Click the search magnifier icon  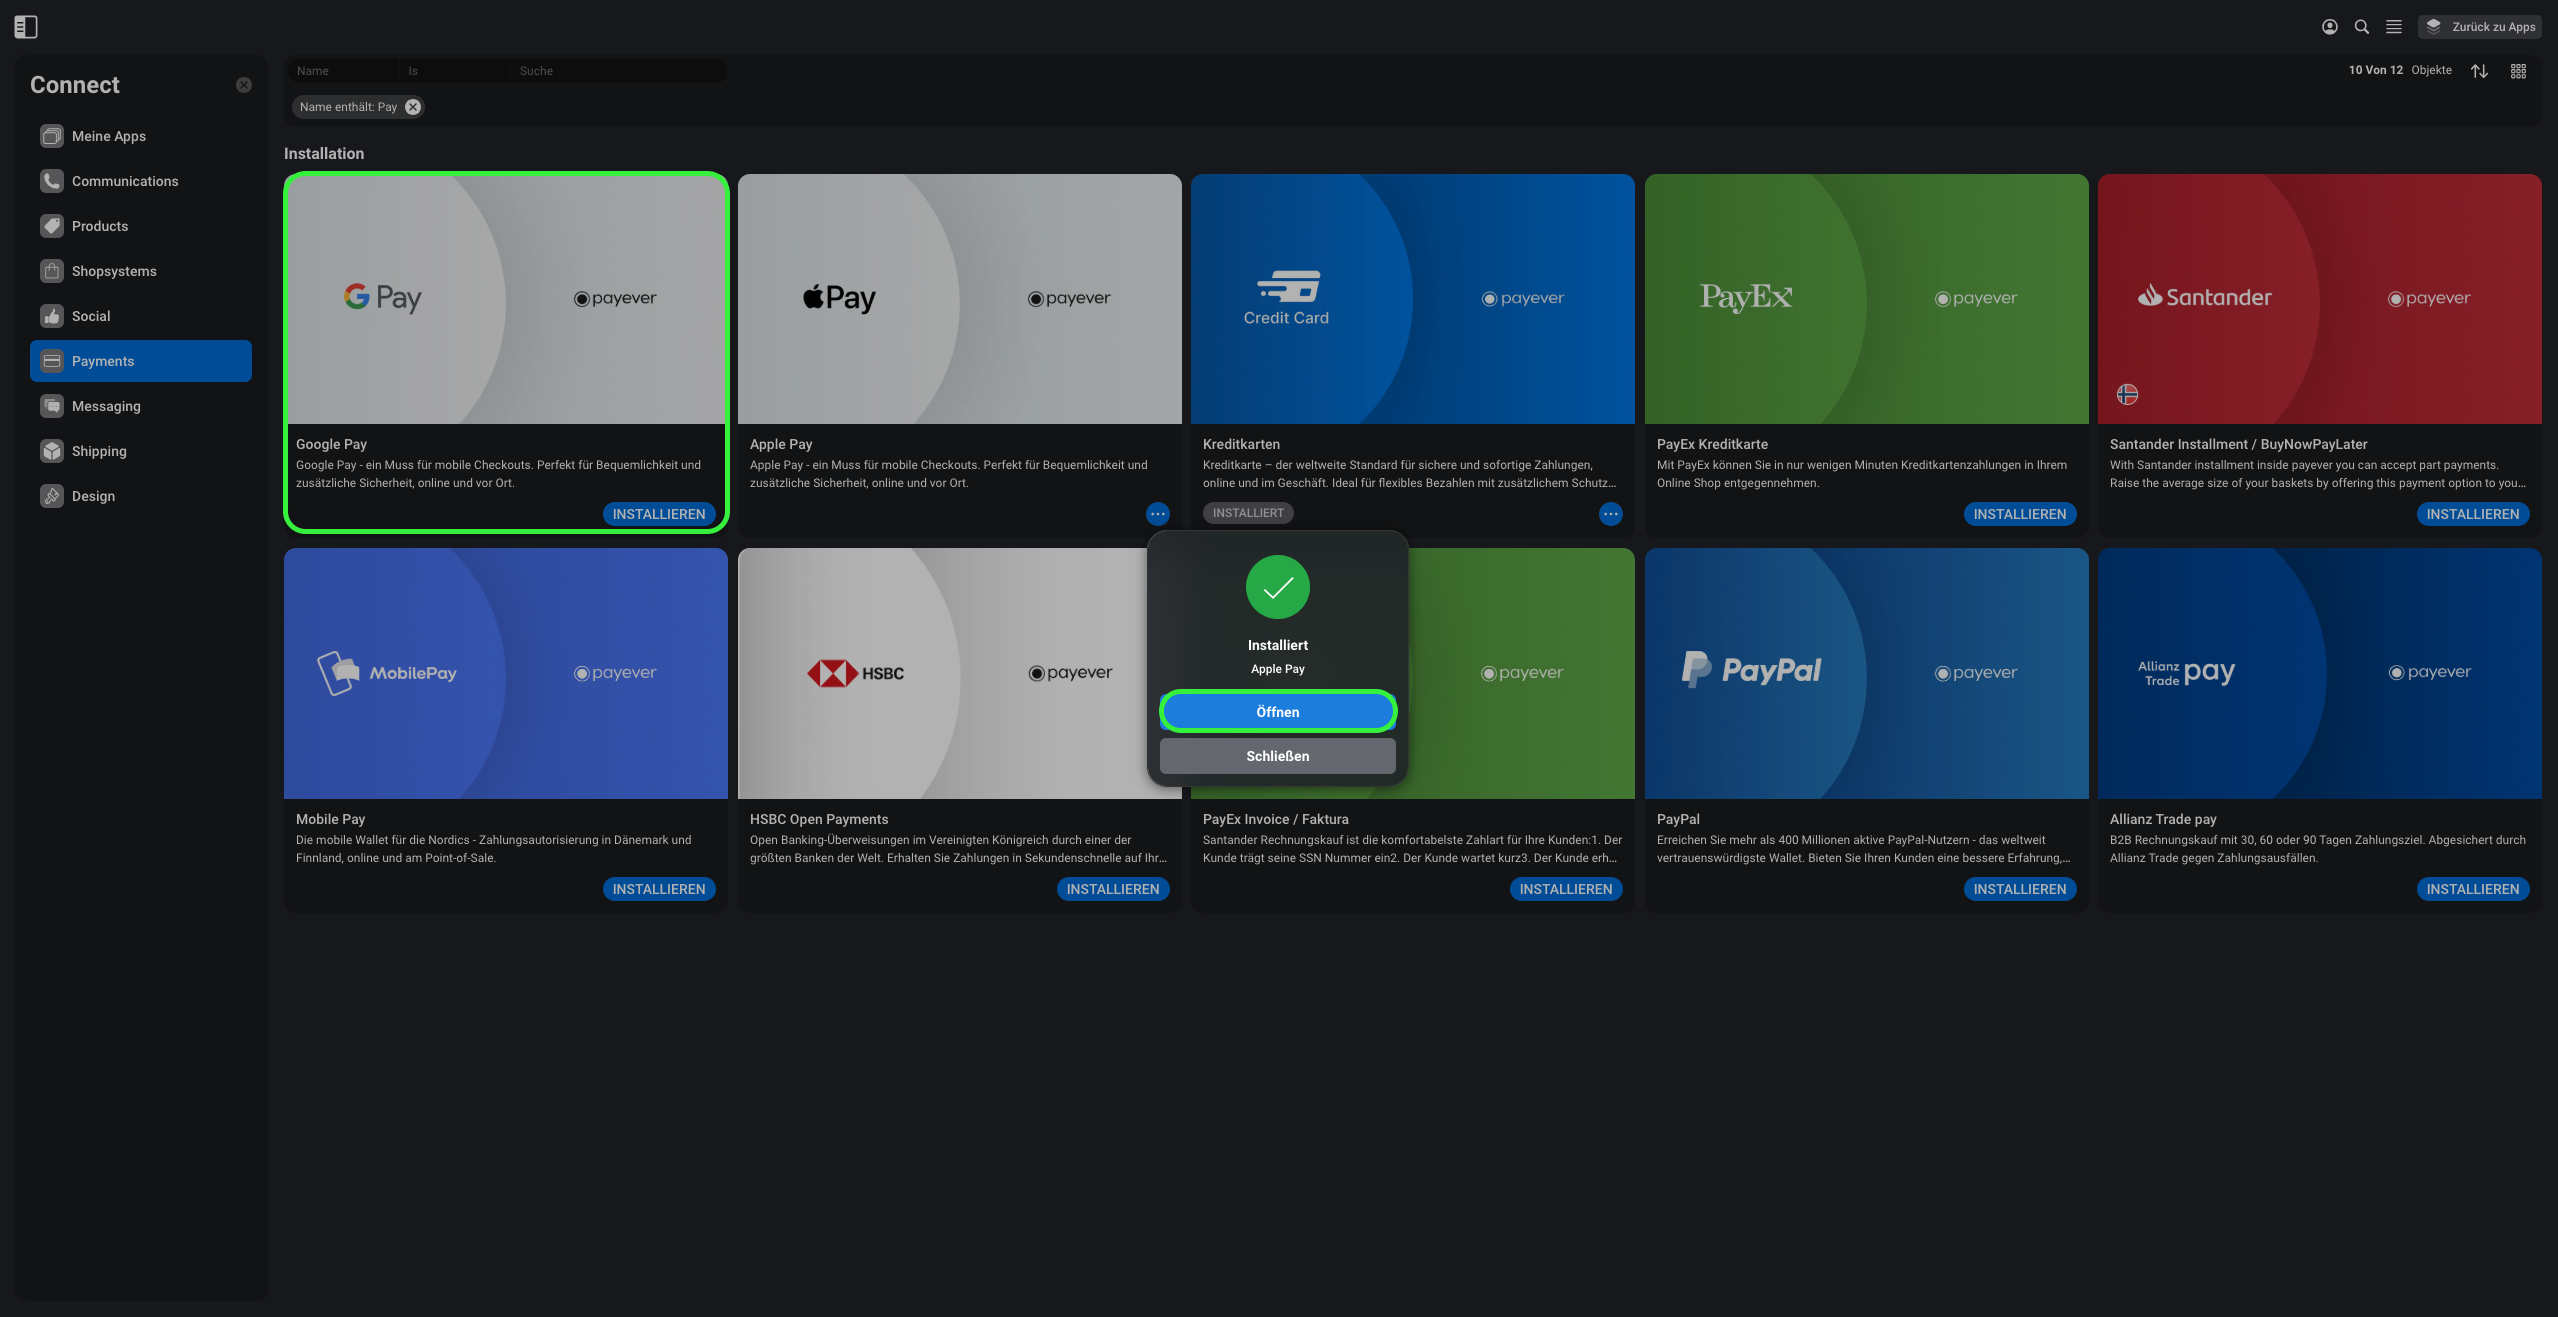pyautogui.click(x=2362, y=27)
